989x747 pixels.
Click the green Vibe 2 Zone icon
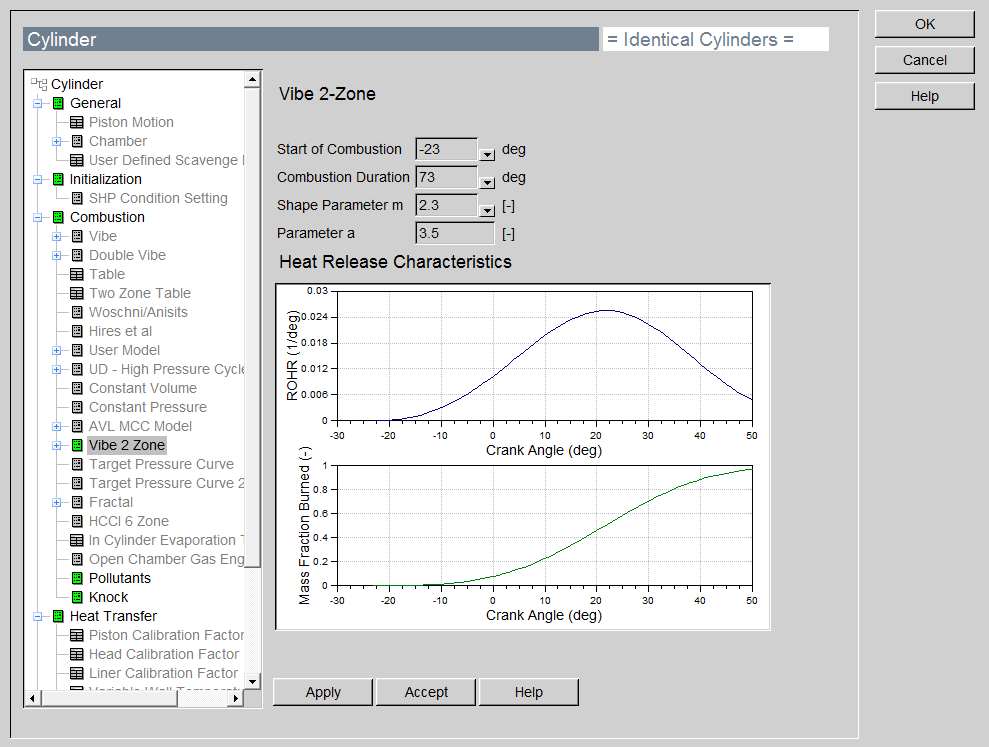pyautogui.click(x=77, y=445)
